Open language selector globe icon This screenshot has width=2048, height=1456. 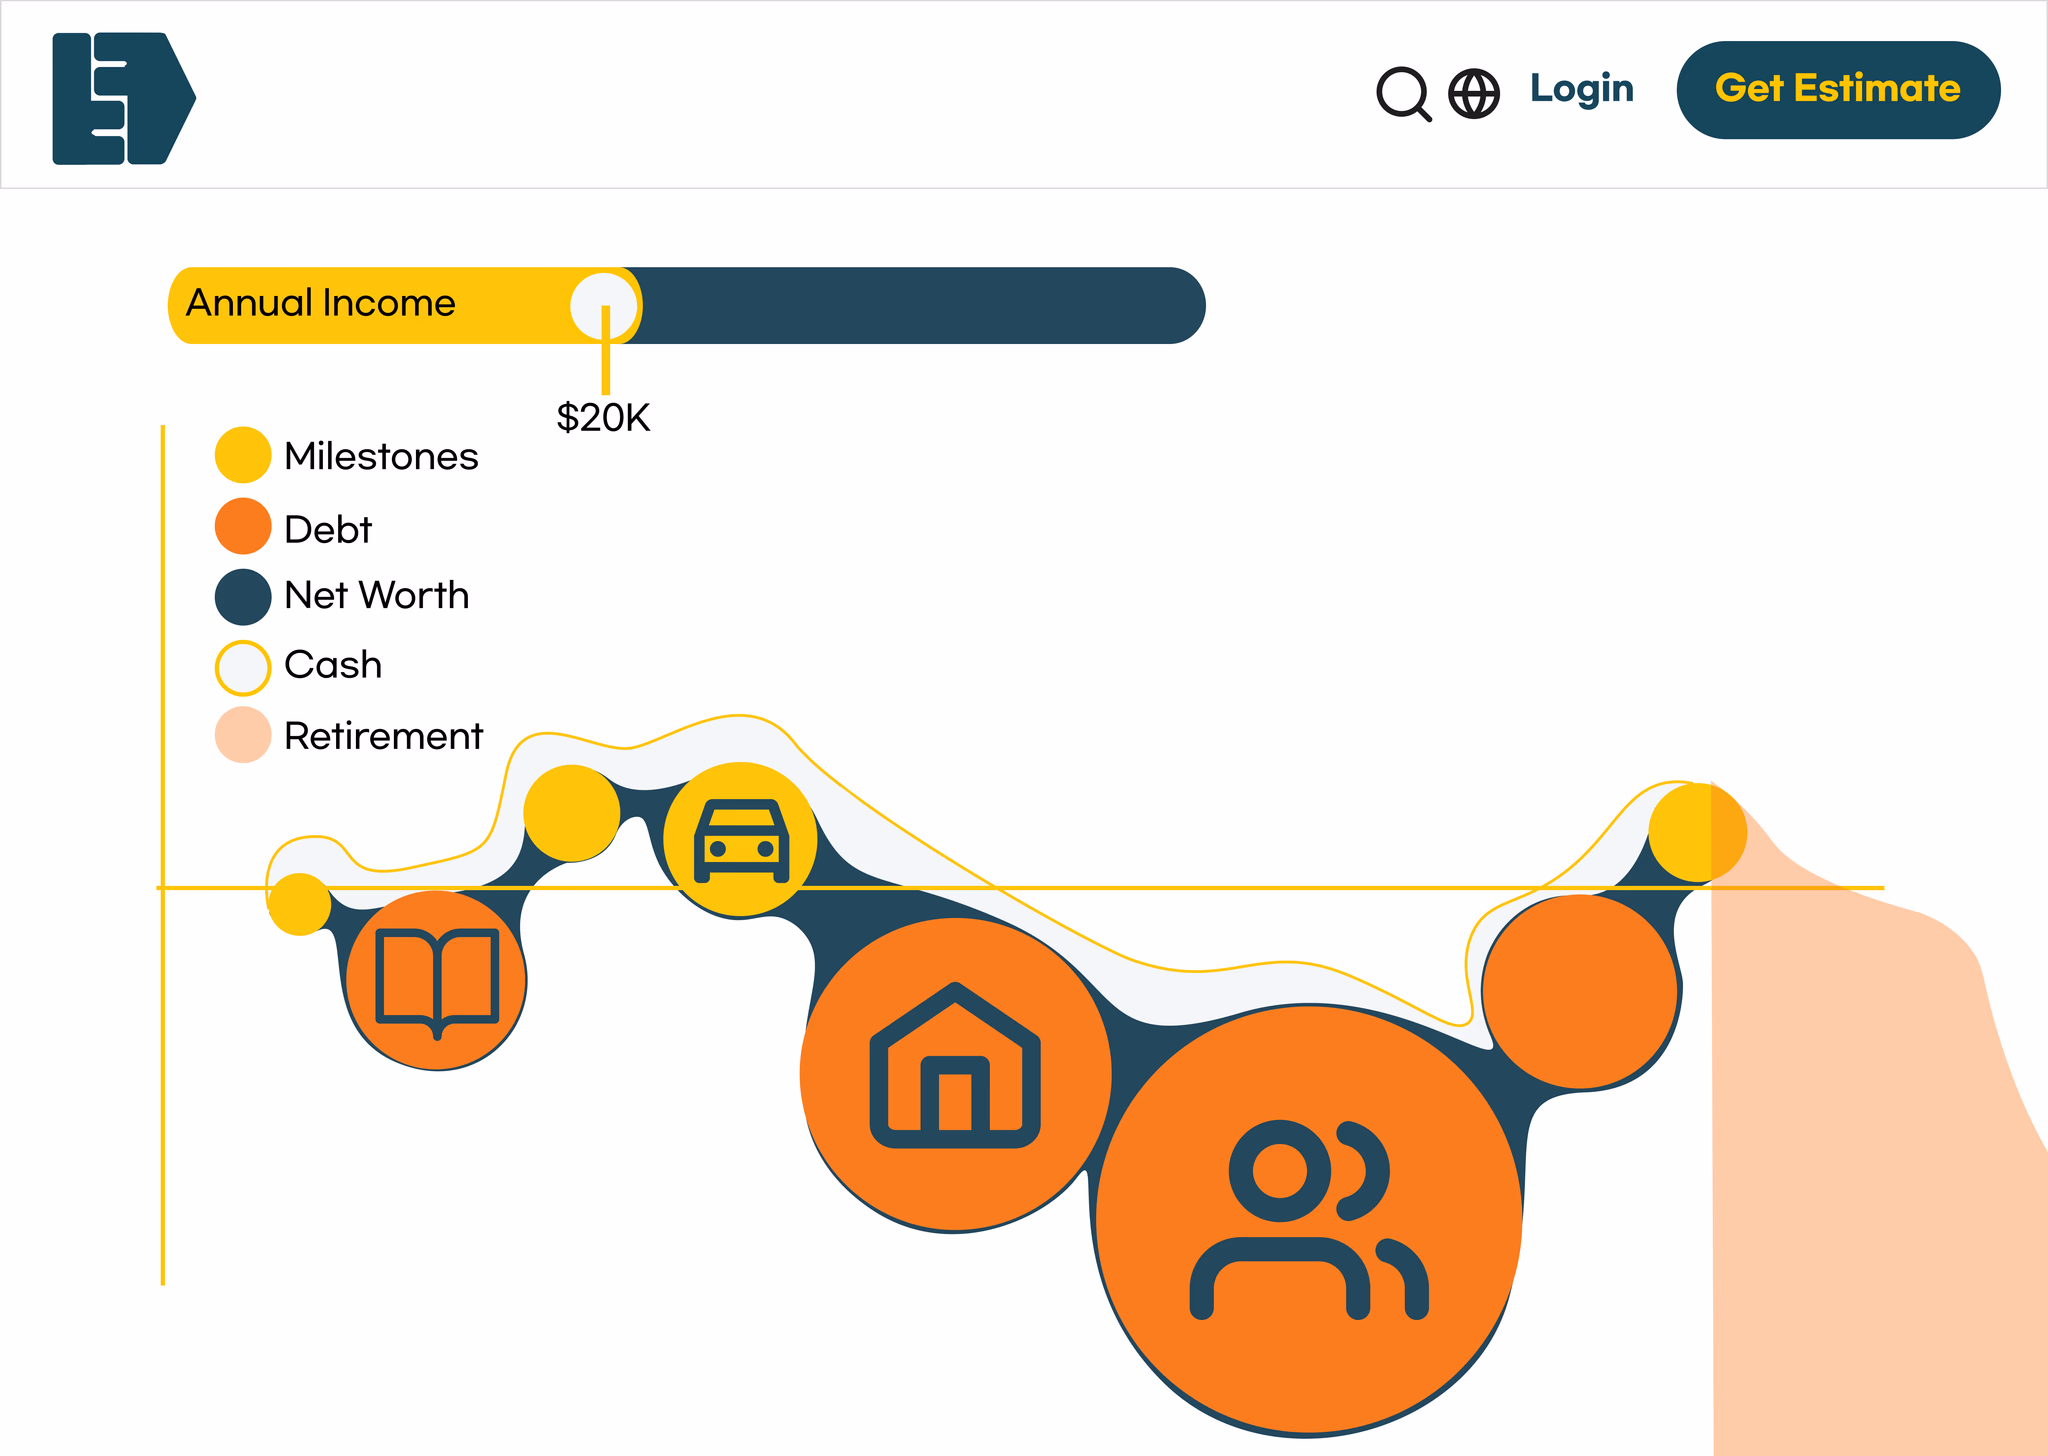click(1474, 94)
